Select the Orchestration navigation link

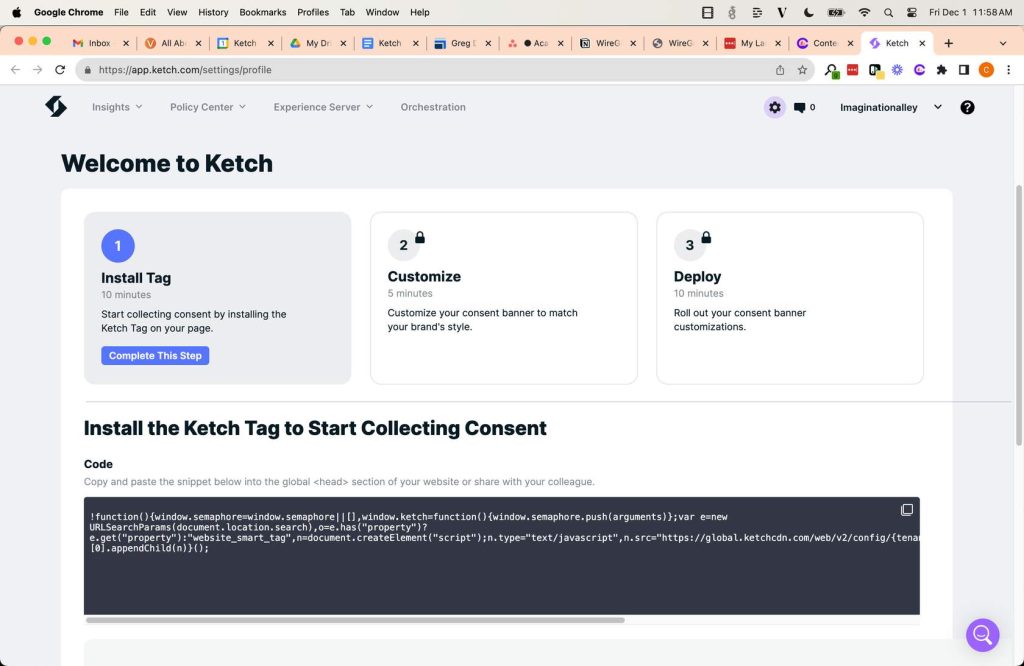tap(433, 107)
